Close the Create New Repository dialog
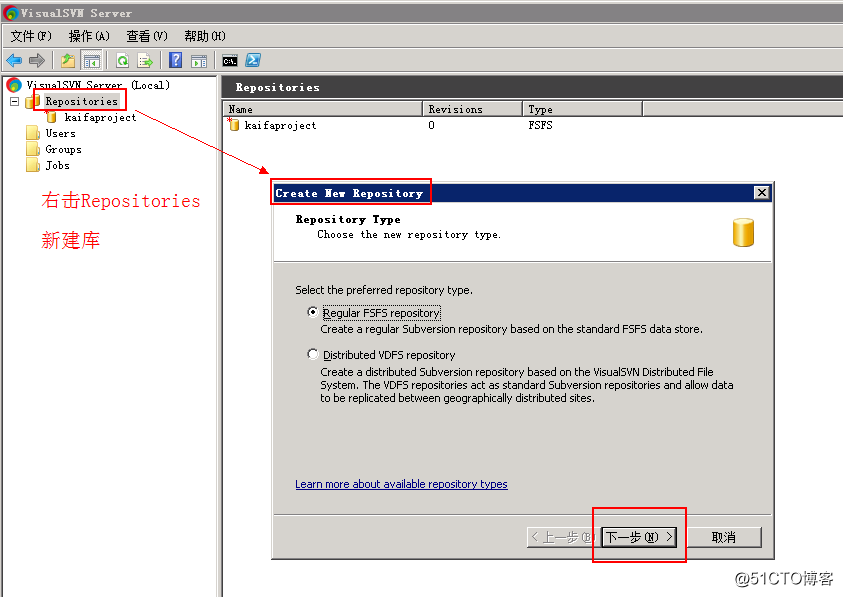Screen dimensions: 843x597 (761, 193)
